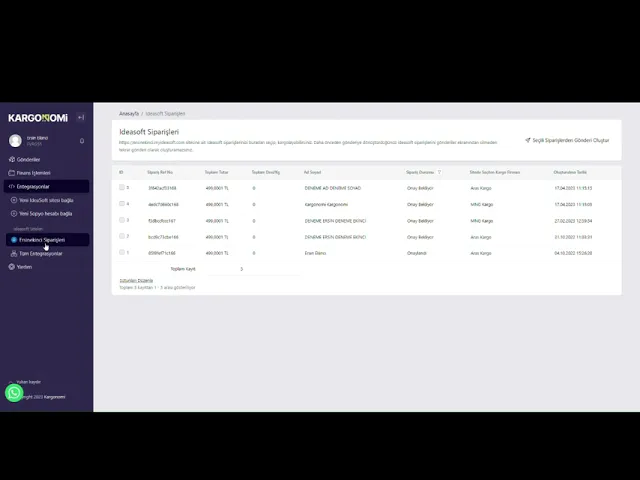Click the Toplam Kayıt summary label
640x480 pixels.
(x=183, y=269)
